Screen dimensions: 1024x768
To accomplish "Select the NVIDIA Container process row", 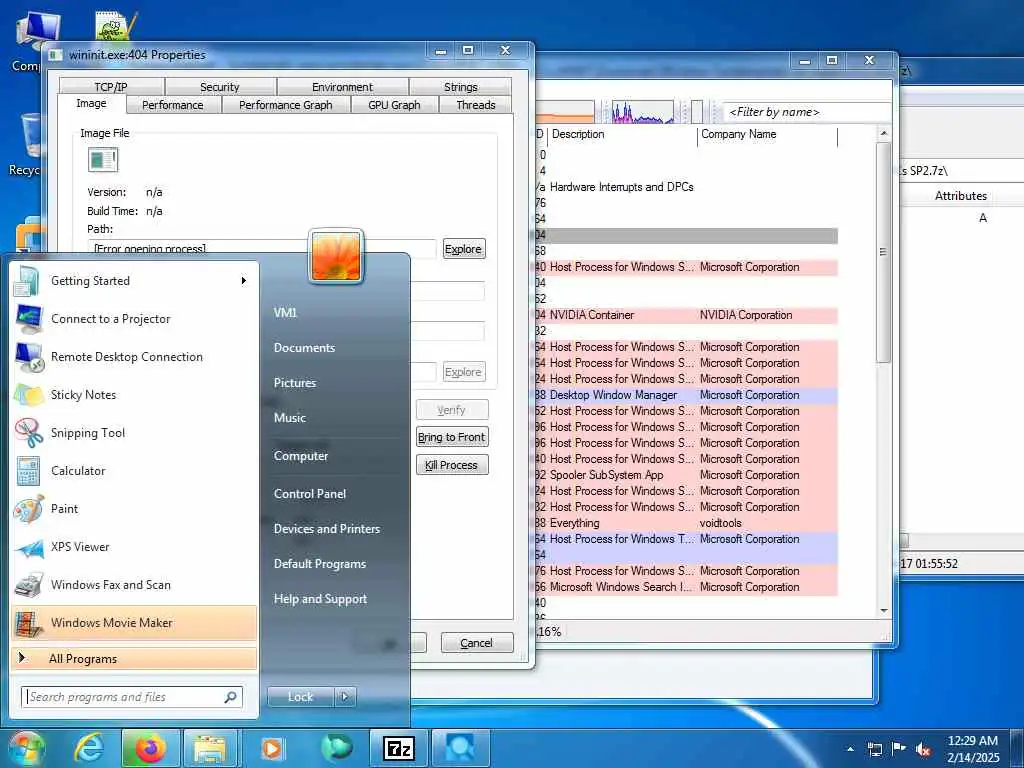I will [686, 315].
